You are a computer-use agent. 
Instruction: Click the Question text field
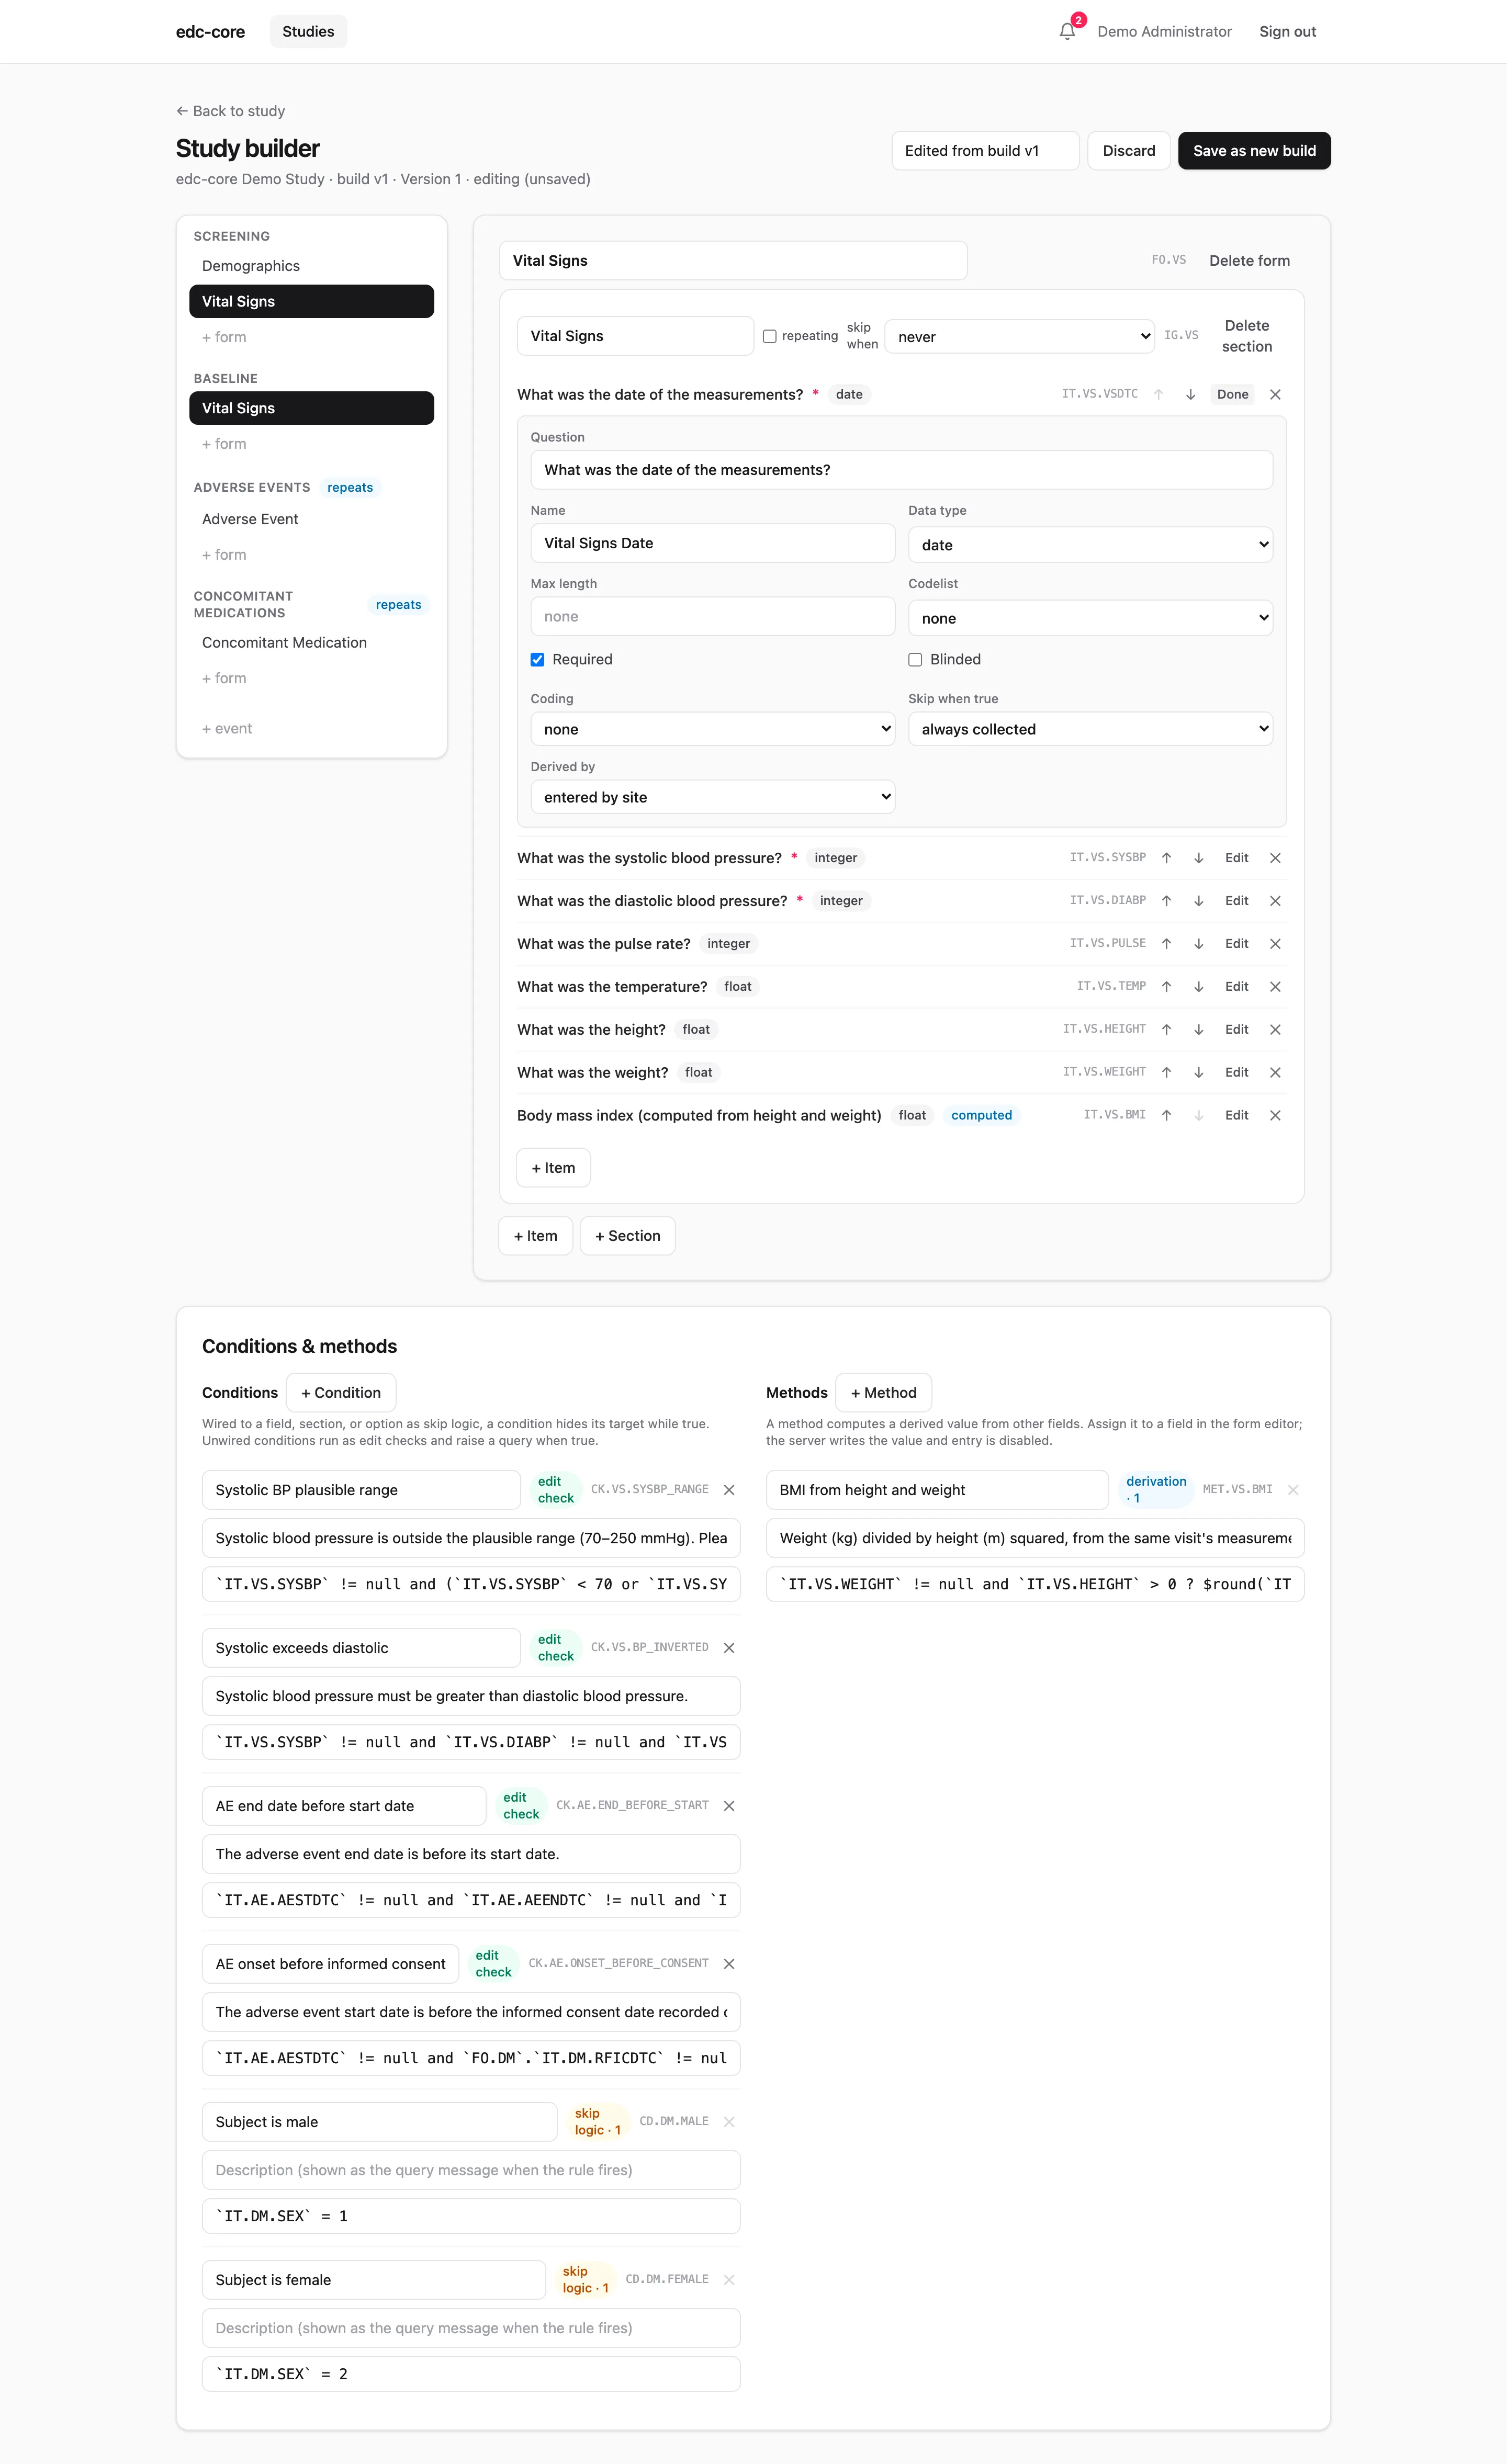coord(901,470)
